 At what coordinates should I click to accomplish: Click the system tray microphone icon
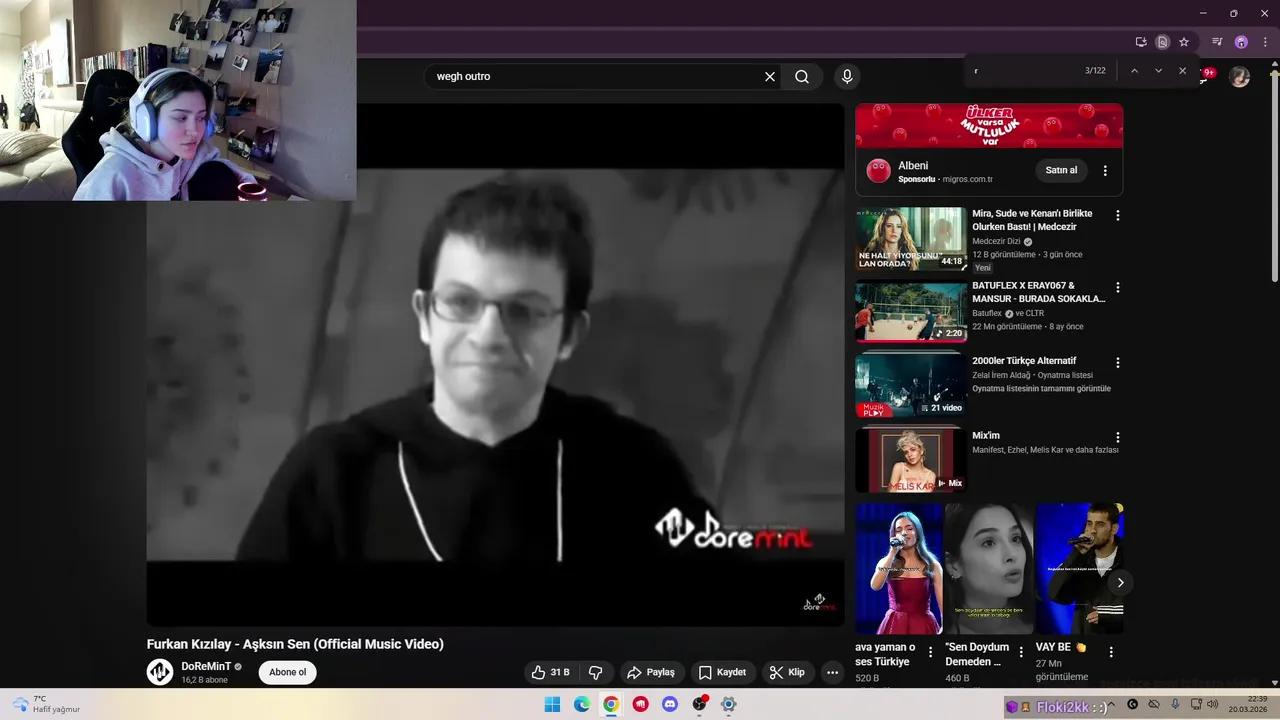1175,704
